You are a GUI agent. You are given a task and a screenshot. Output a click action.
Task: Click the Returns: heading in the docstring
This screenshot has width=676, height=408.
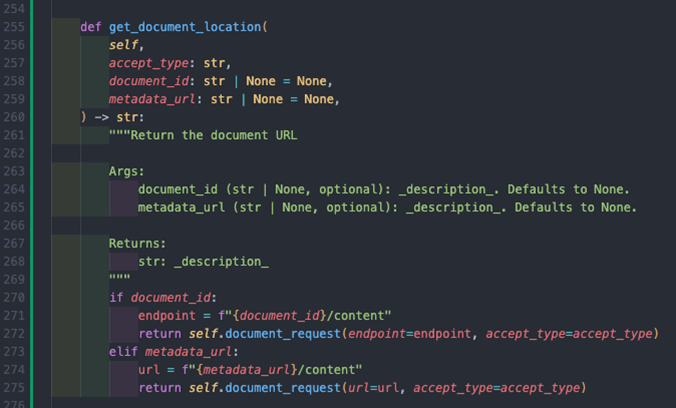coord(138,243)
